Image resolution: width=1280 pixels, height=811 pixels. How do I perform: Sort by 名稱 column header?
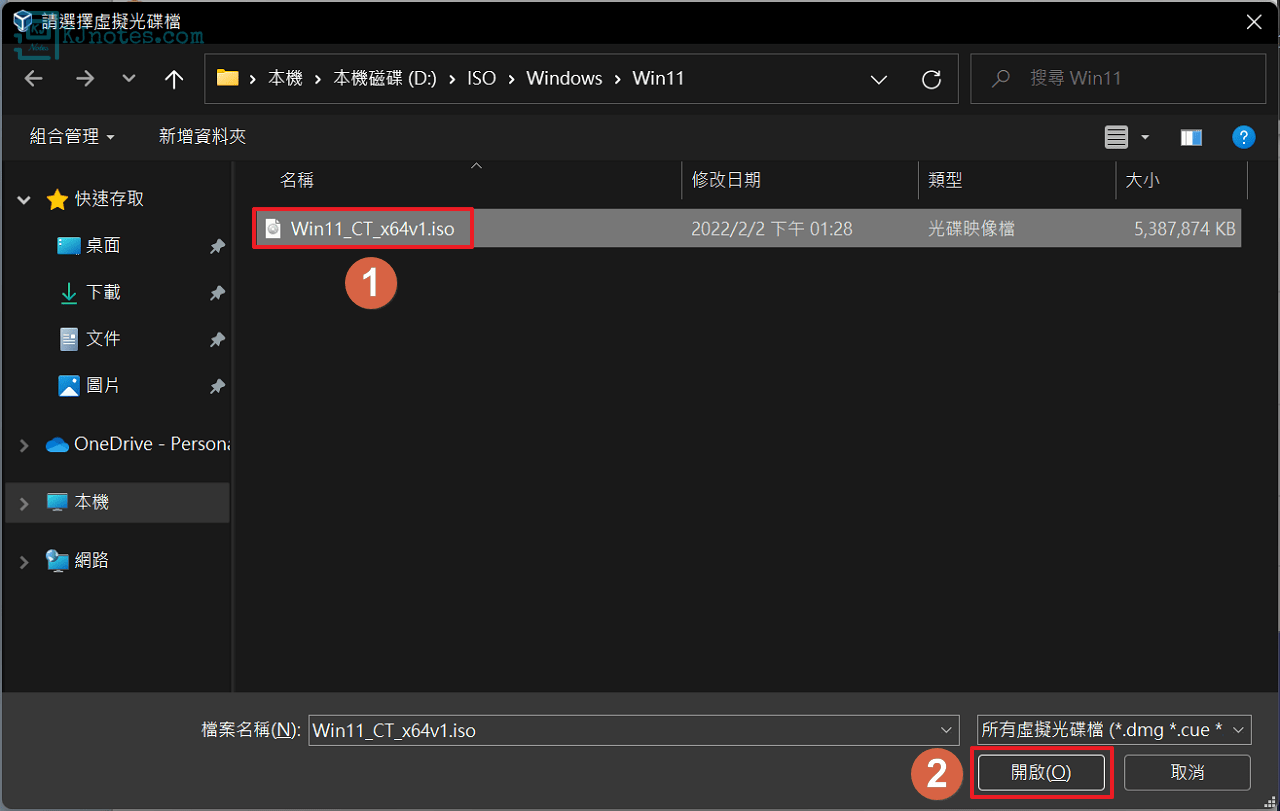click(x=297, y=180)
